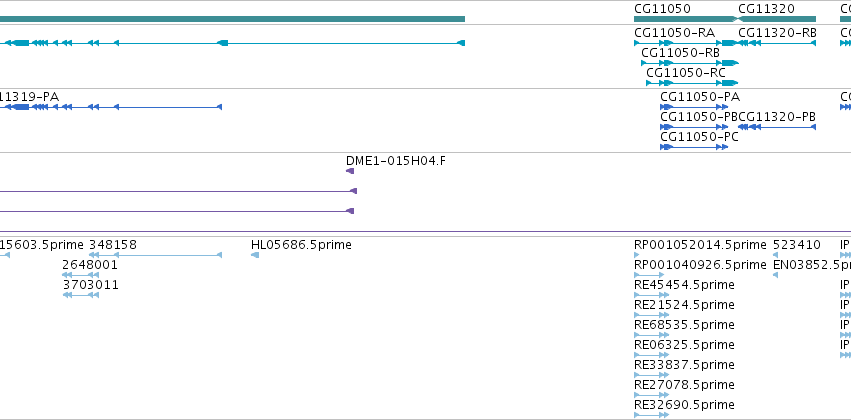This screenshot has height=420, width=851.
Task: Click the CG11320 gene label
Action: tap(766, 8)
